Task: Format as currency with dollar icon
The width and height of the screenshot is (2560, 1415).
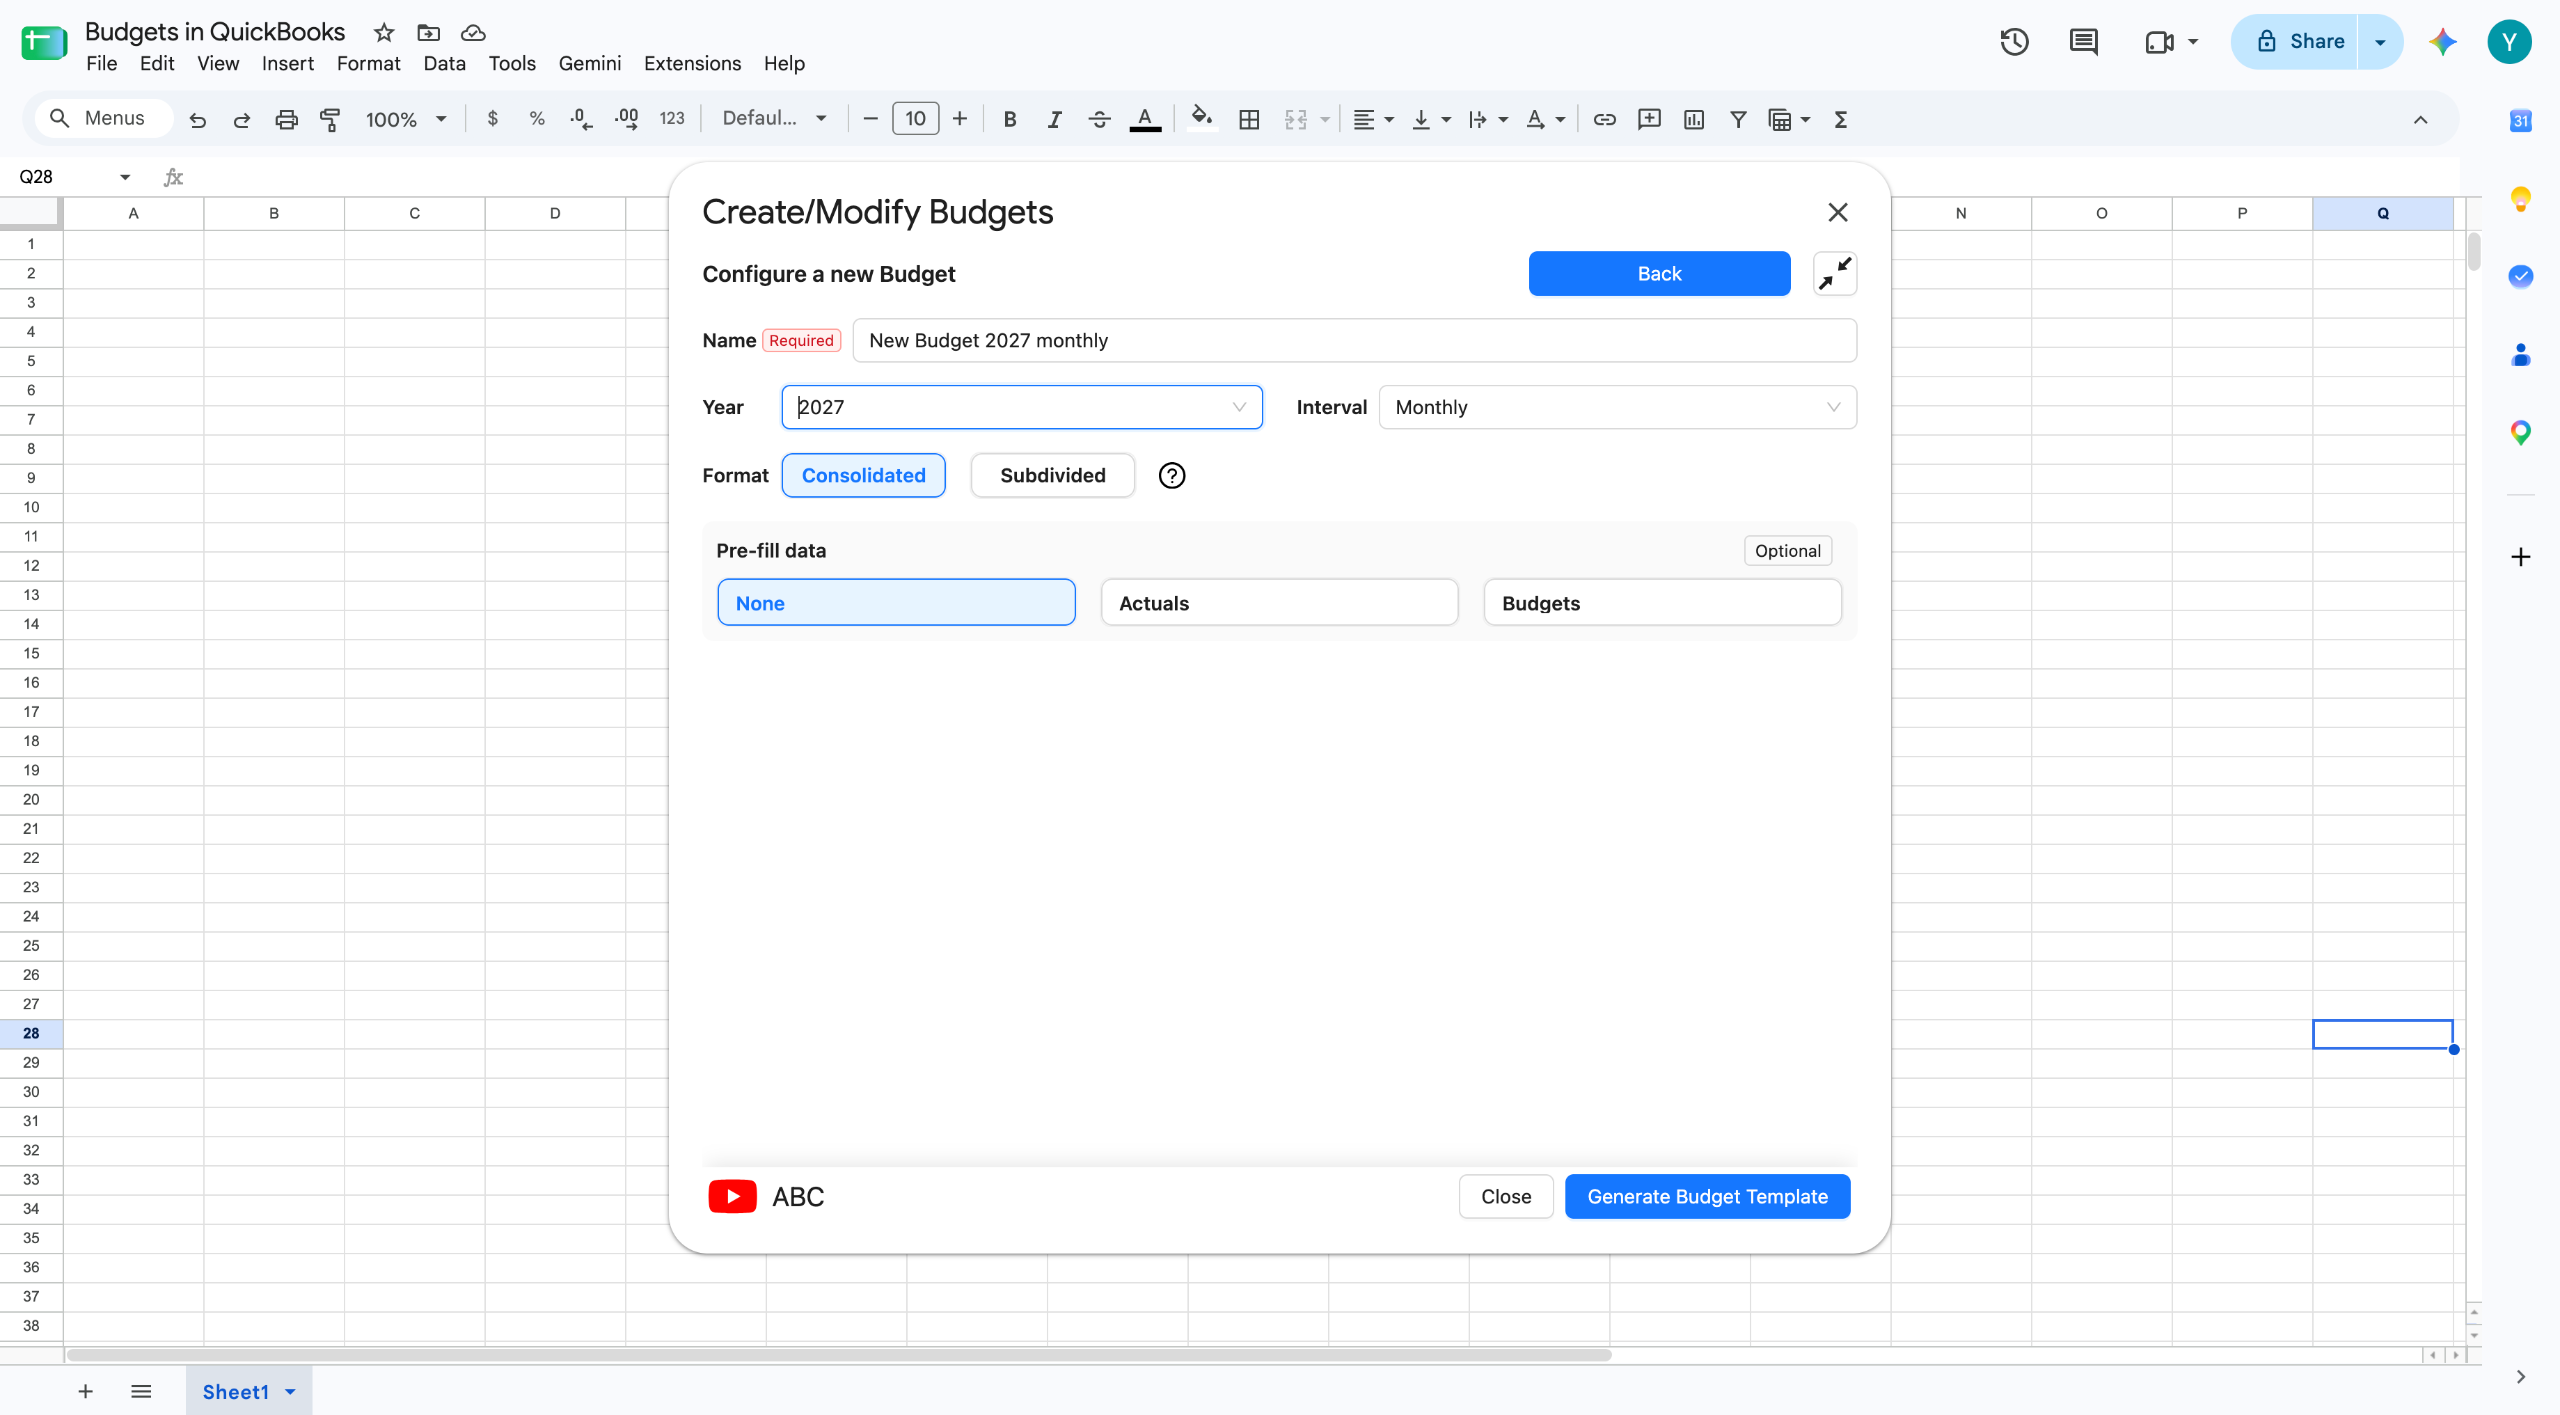Action: (492, 119)
